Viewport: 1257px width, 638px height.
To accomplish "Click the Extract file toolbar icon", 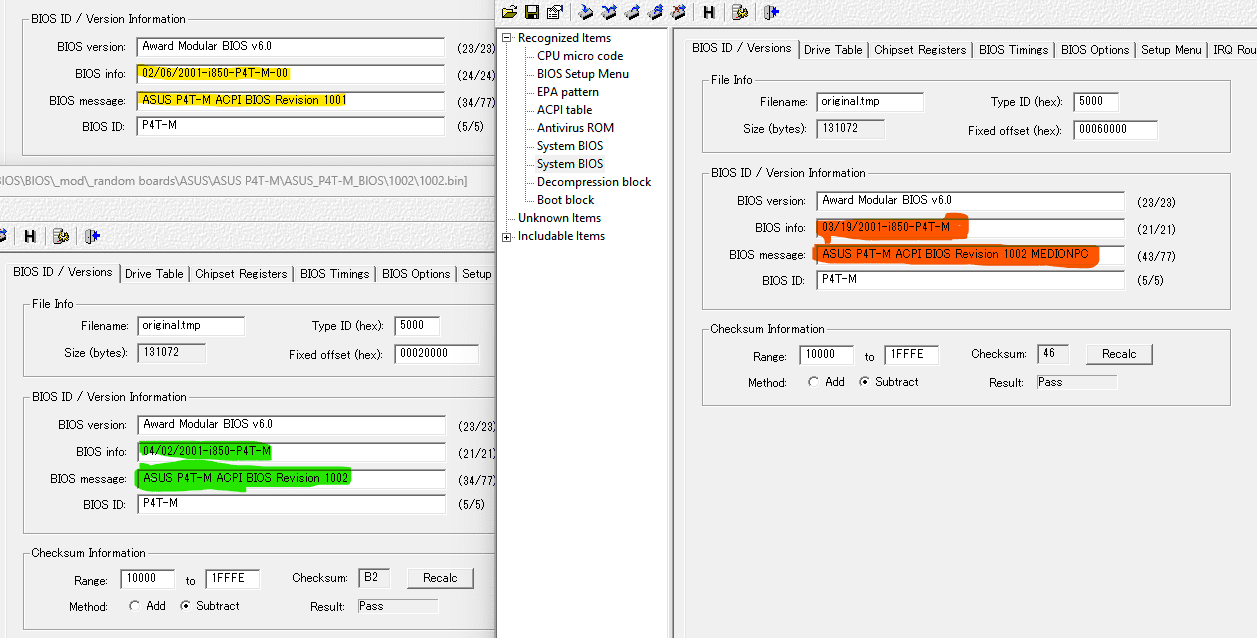I will (x=632, y=12).
